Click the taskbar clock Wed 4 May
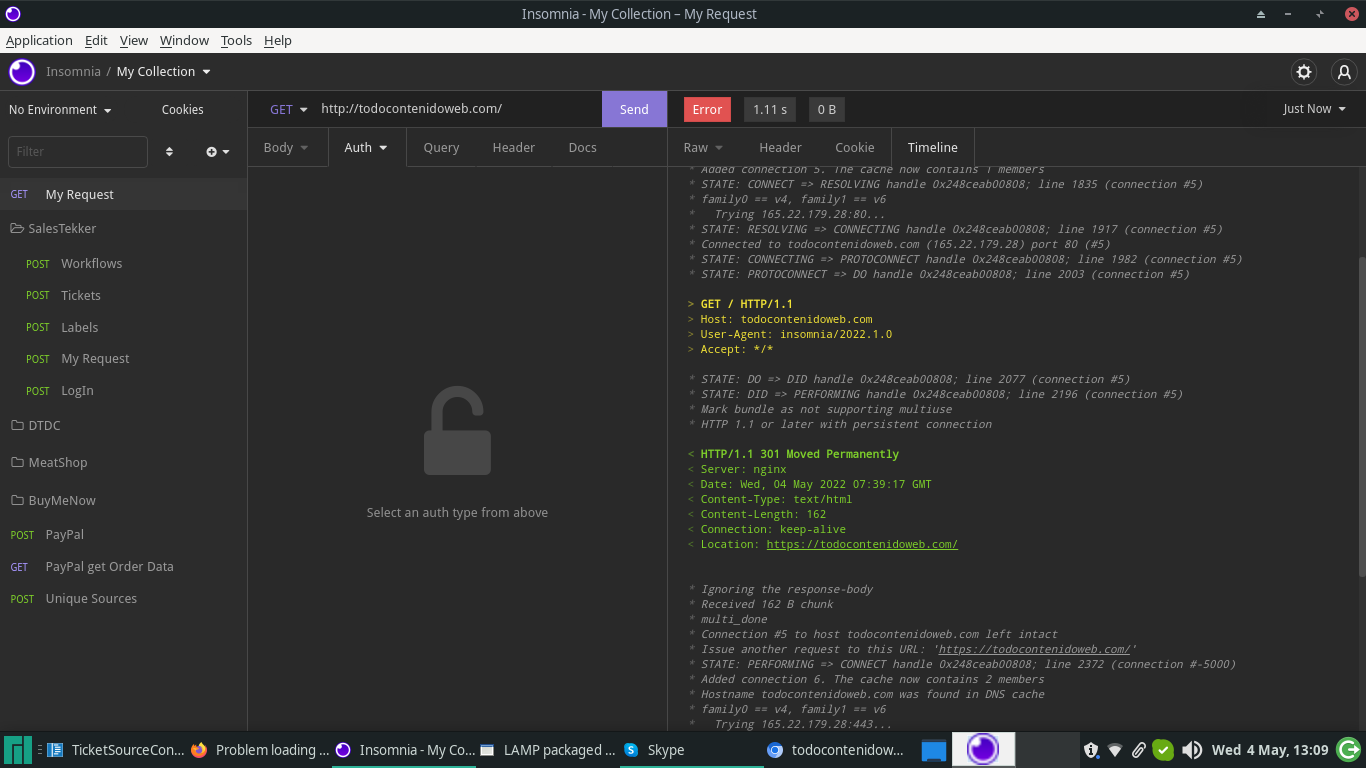Image resolution: width=1366 pixels, height=768 pixels. tap(1270, 750)
